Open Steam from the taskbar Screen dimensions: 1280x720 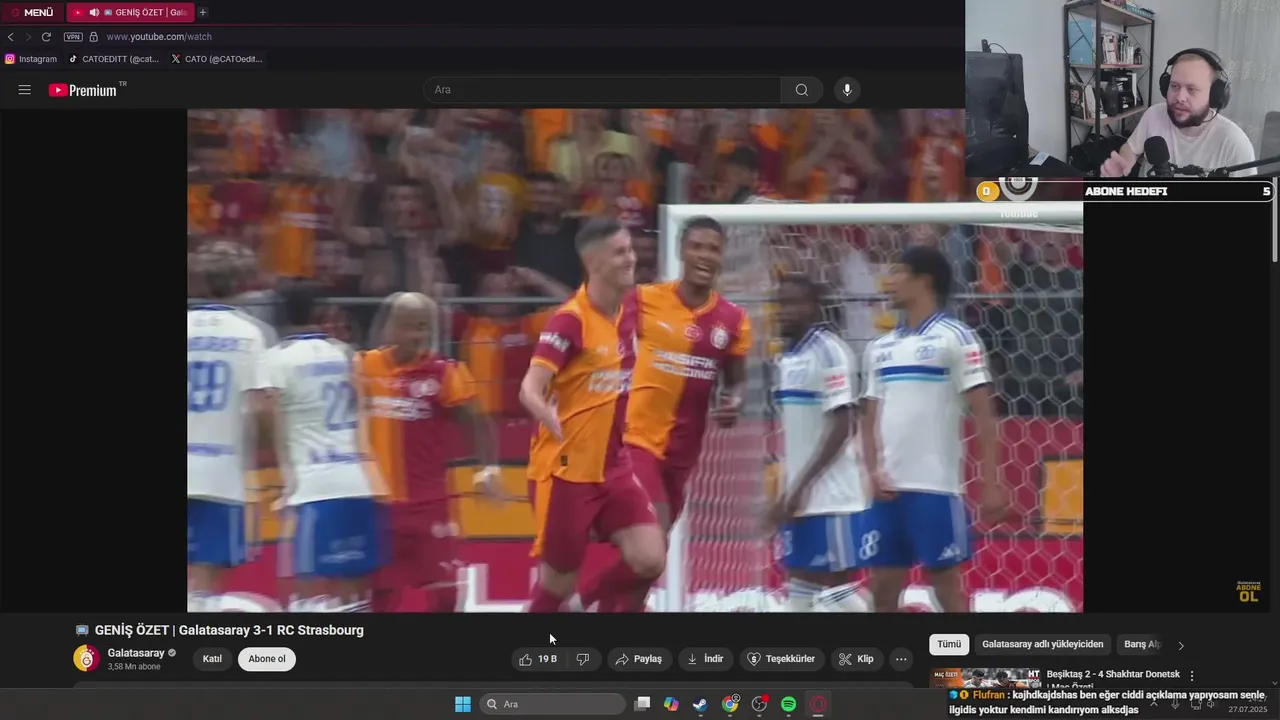click(x=700, y=704)
